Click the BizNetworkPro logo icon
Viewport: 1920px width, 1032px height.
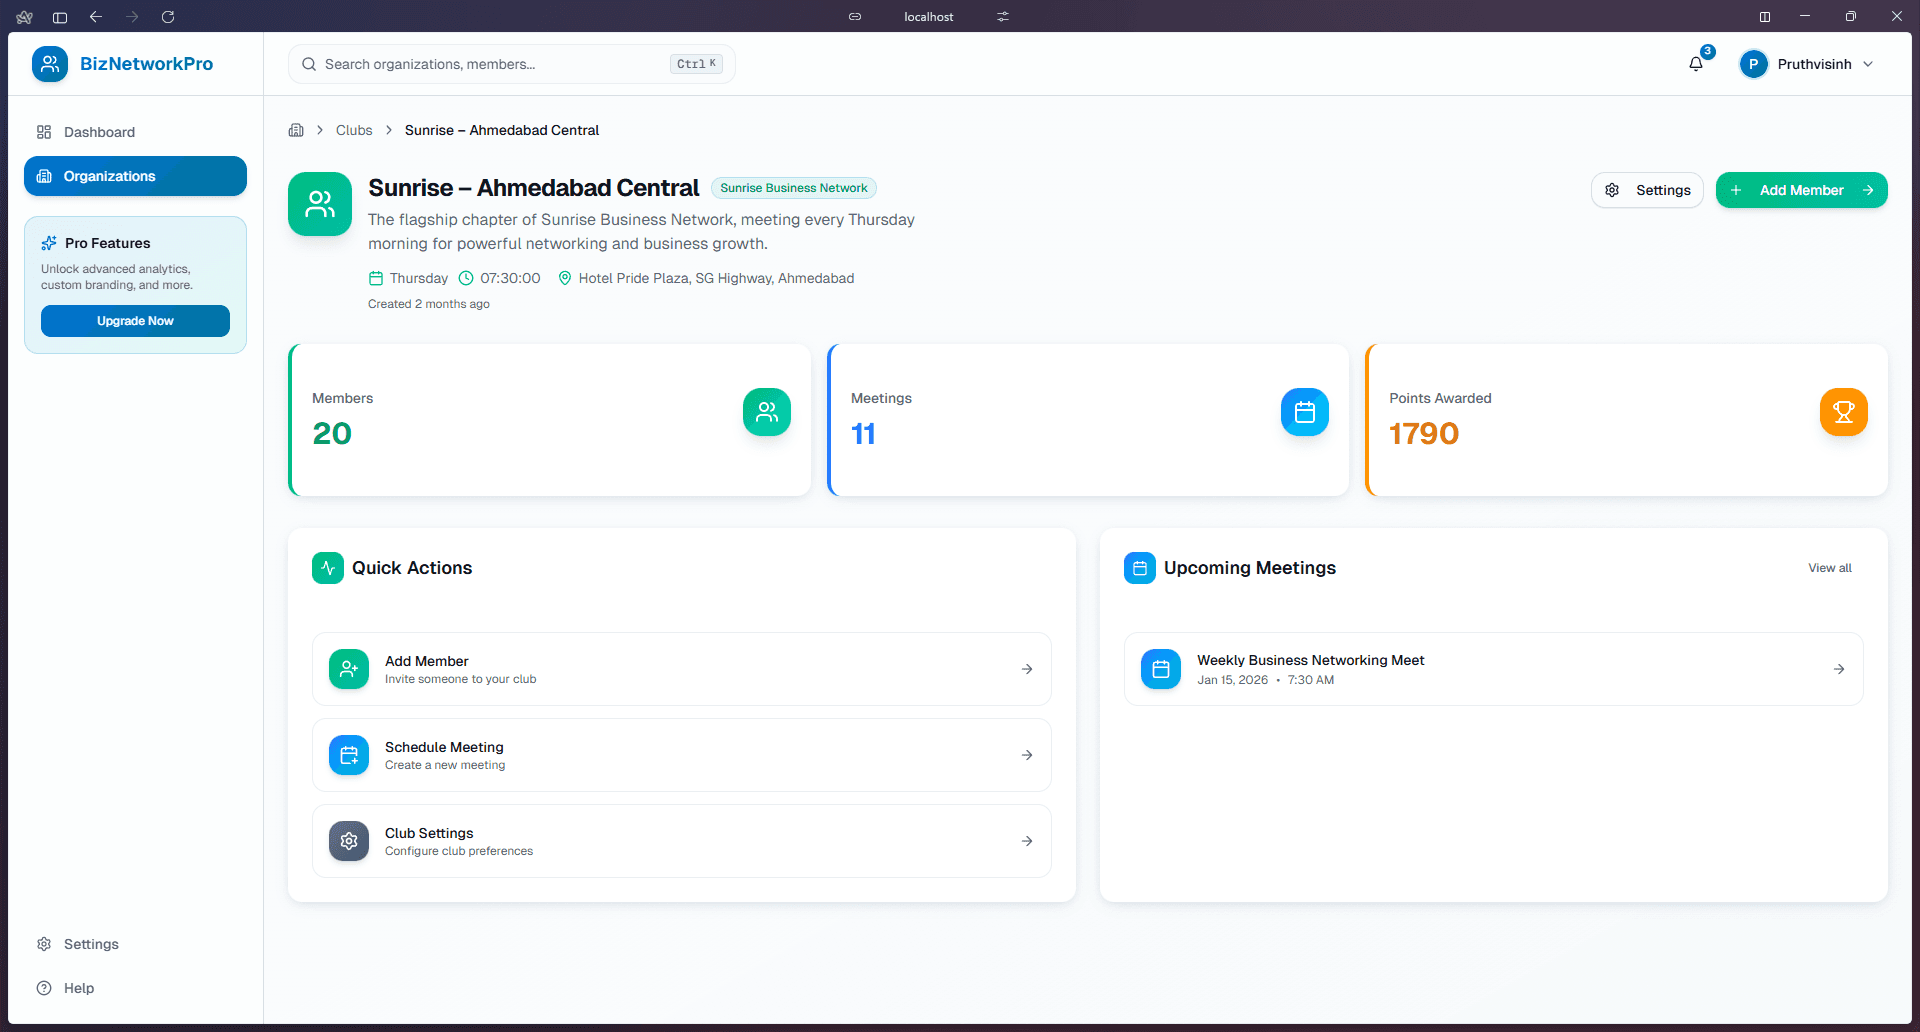pos(49,63)
